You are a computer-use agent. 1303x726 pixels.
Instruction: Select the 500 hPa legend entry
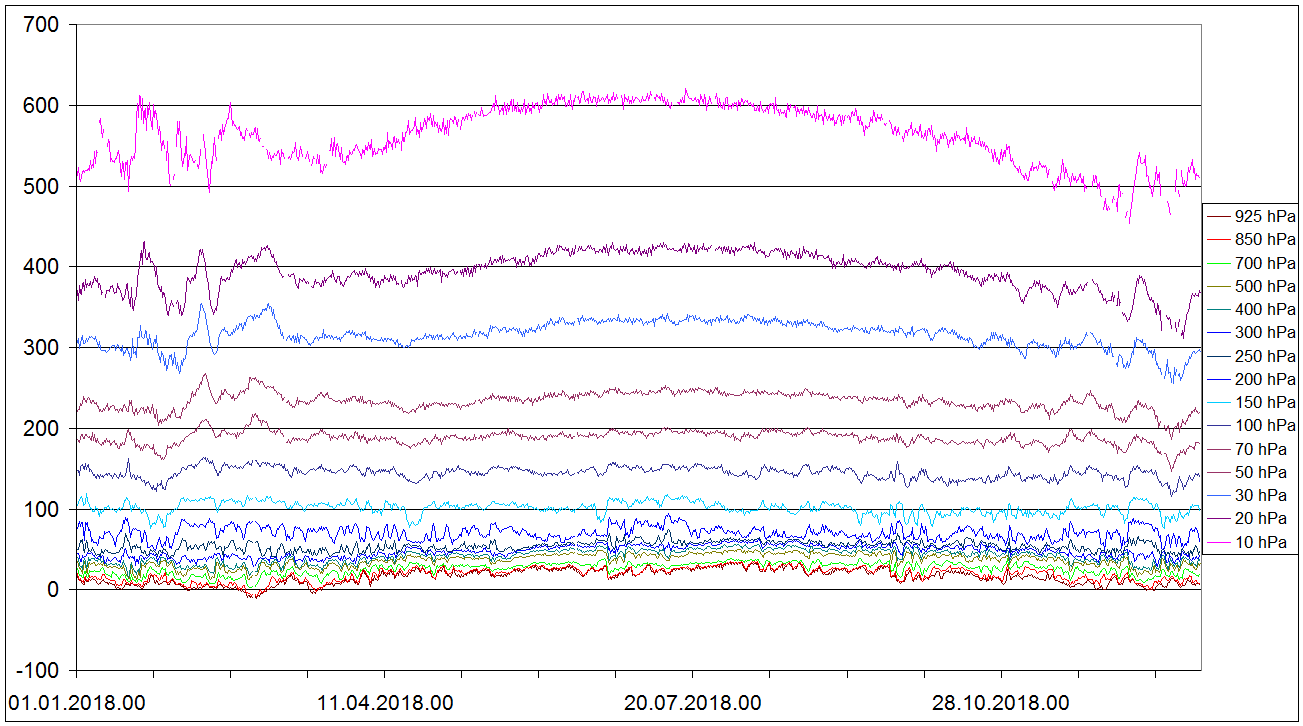[1265, 286]
